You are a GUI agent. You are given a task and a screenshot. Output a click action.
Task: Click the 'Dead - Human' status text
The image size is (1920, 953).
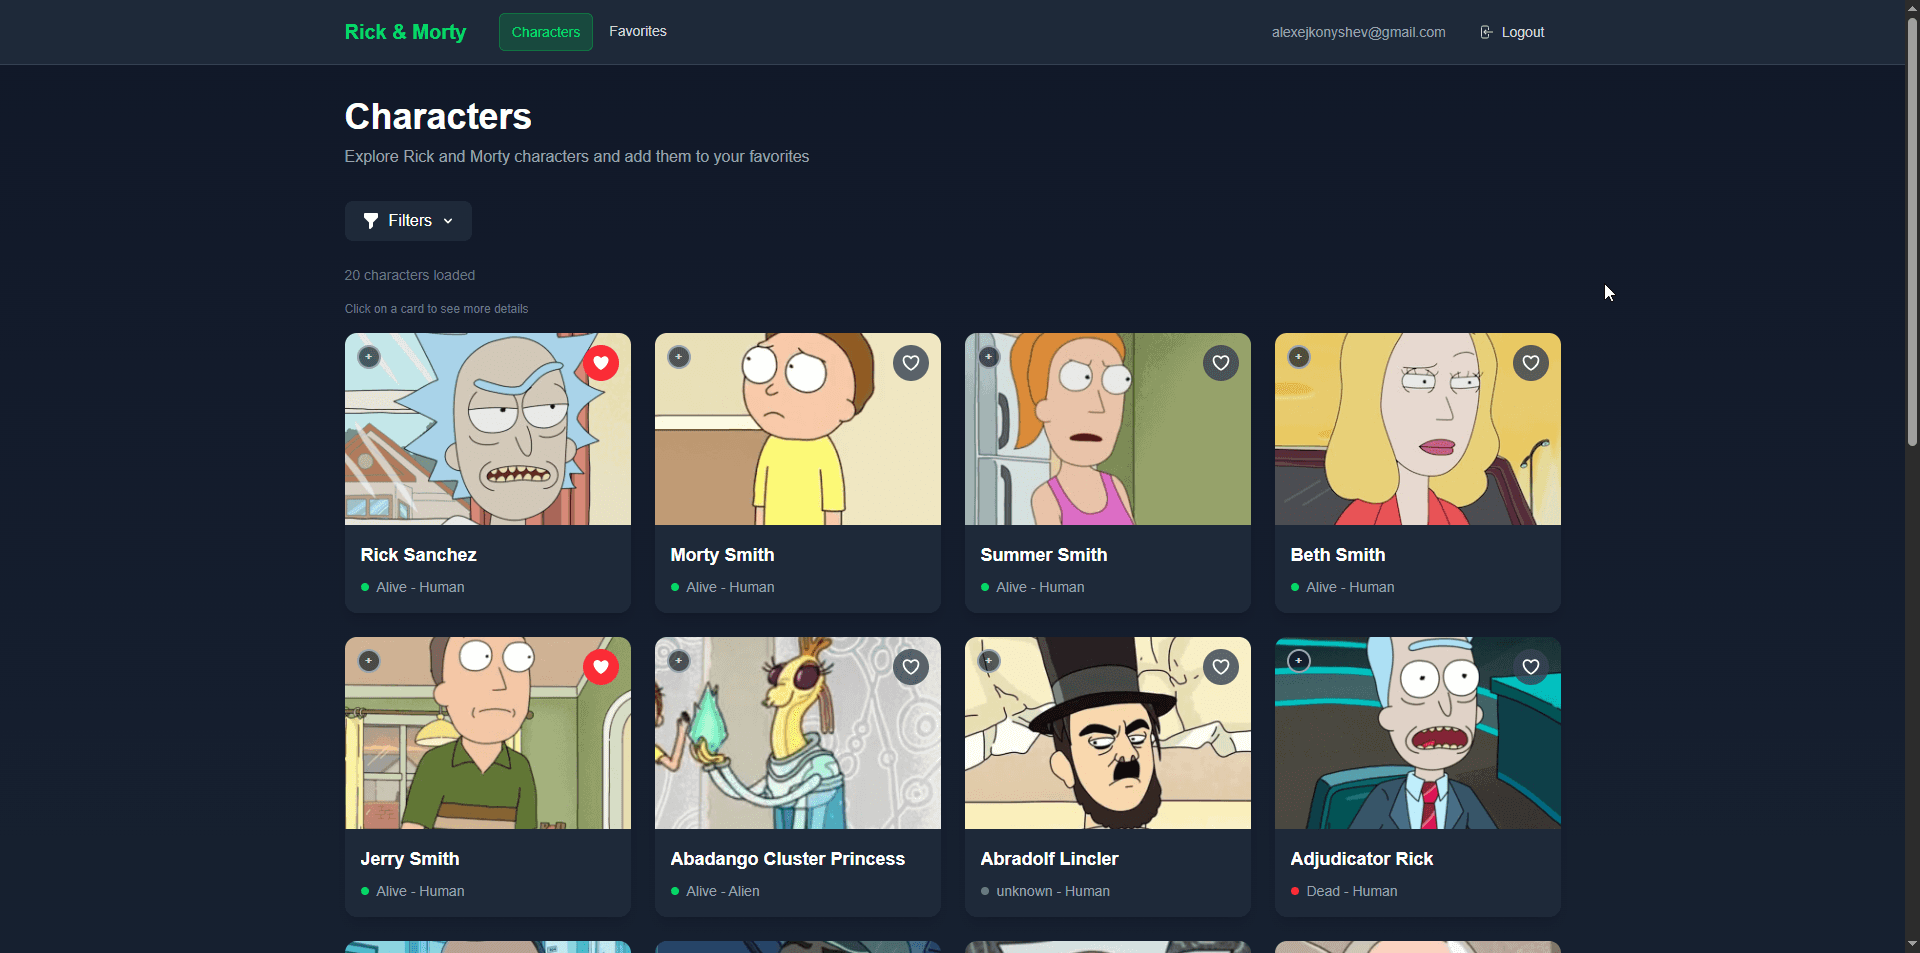tap(1352, 891)
